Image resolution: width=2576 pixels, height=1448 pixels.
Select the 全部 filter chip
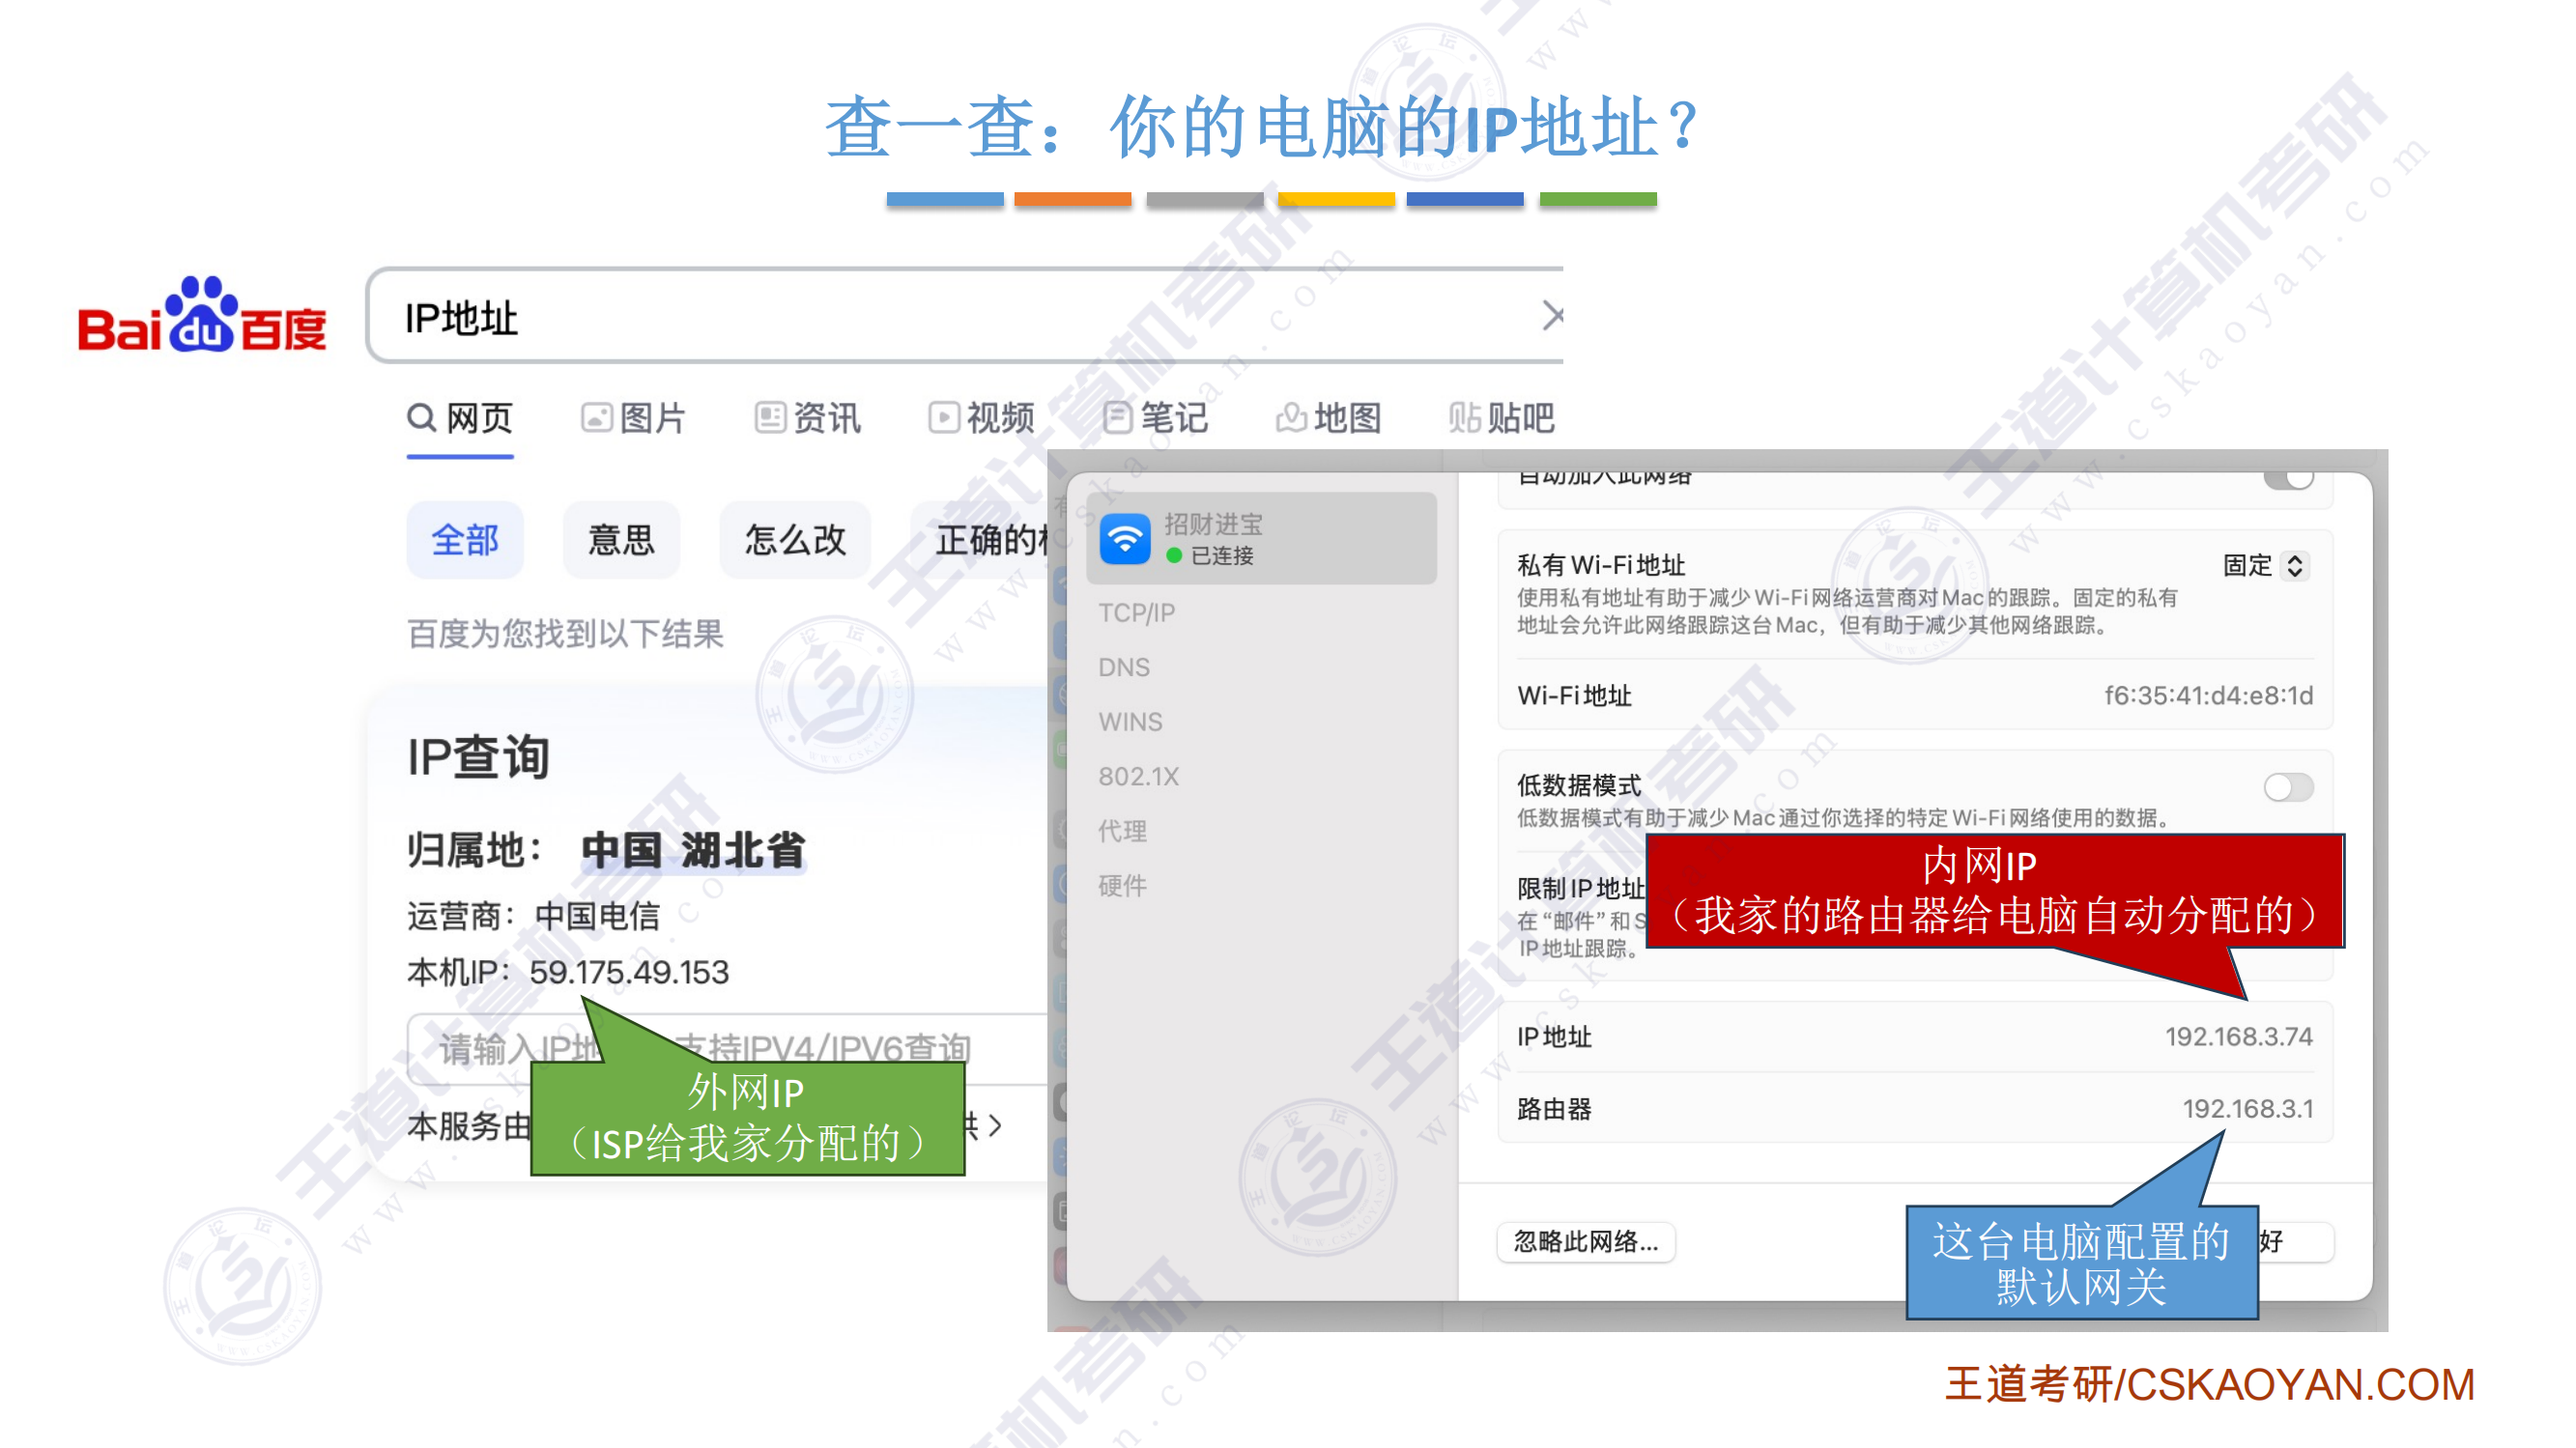click(464, 540)
